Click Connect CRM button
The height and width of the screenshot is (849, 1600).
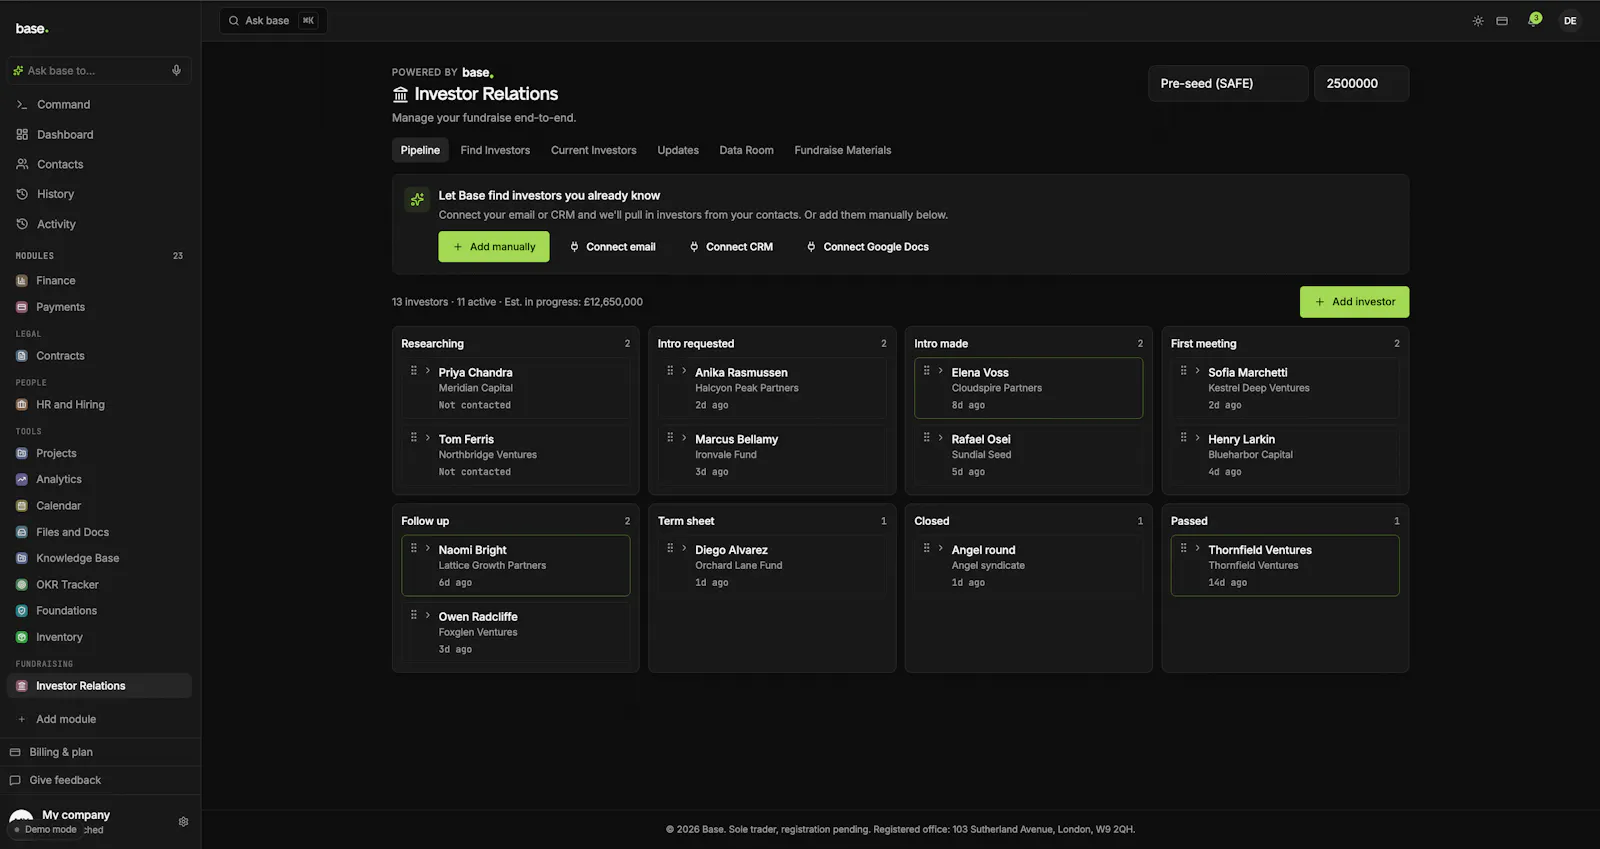[732, 247]
